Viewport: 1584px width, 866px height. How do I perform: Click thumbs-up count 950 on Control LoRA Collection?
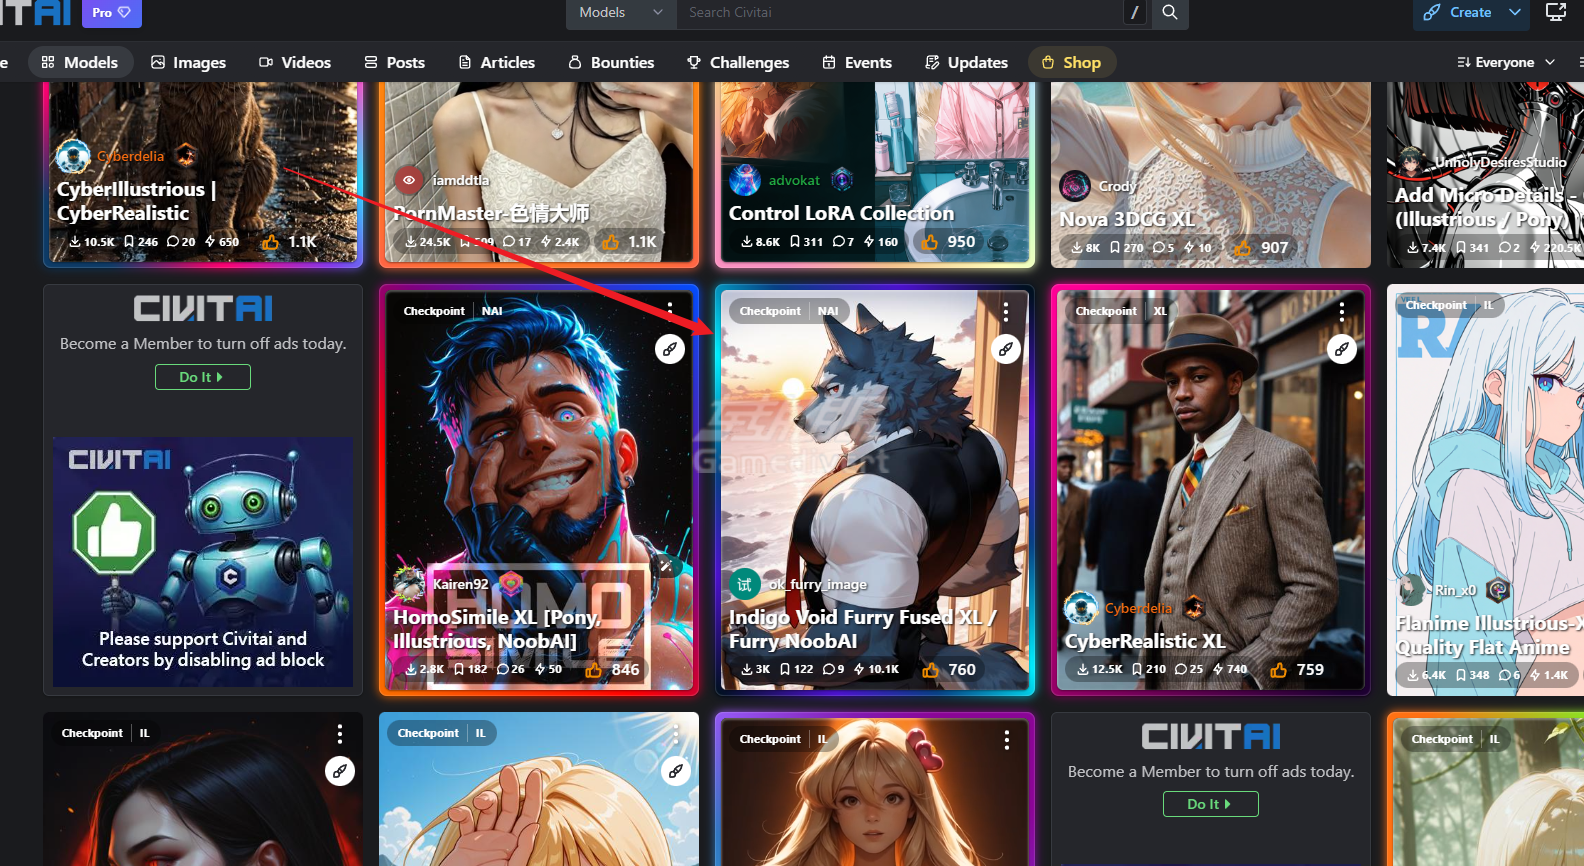coord(949,242)
